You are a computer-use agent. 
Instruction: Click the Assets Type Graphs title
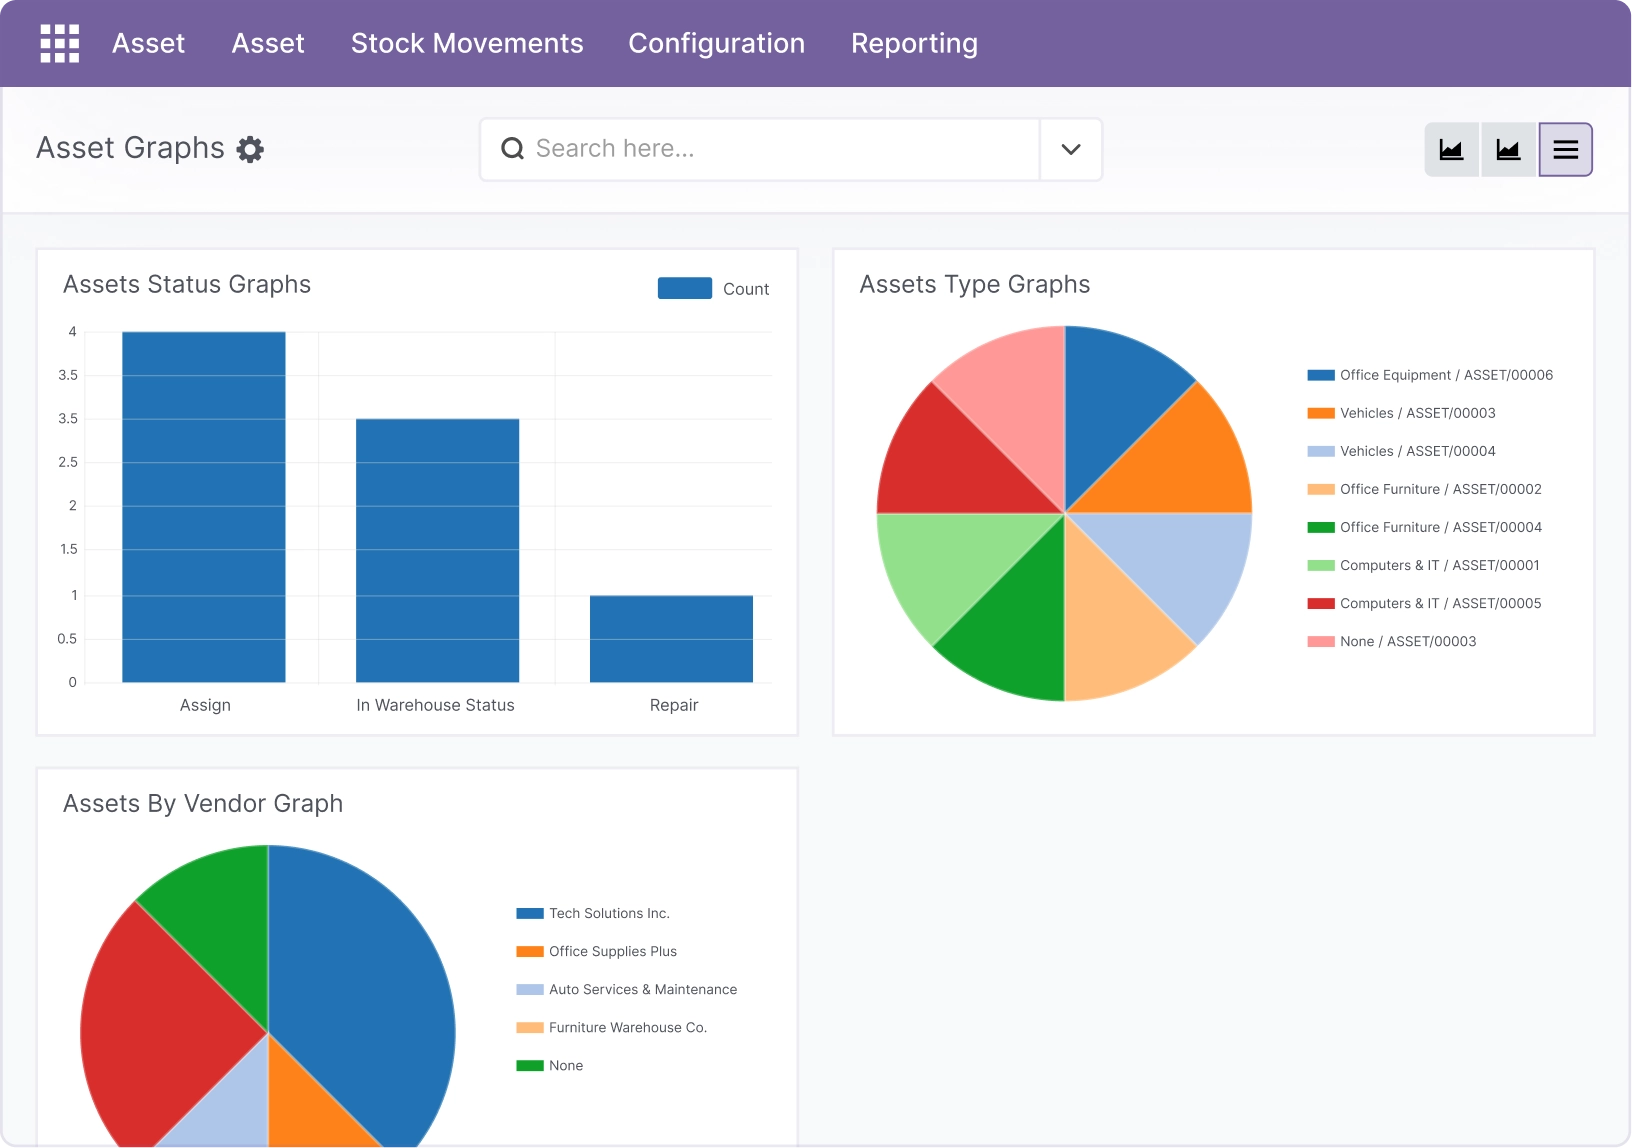[975, 285]
